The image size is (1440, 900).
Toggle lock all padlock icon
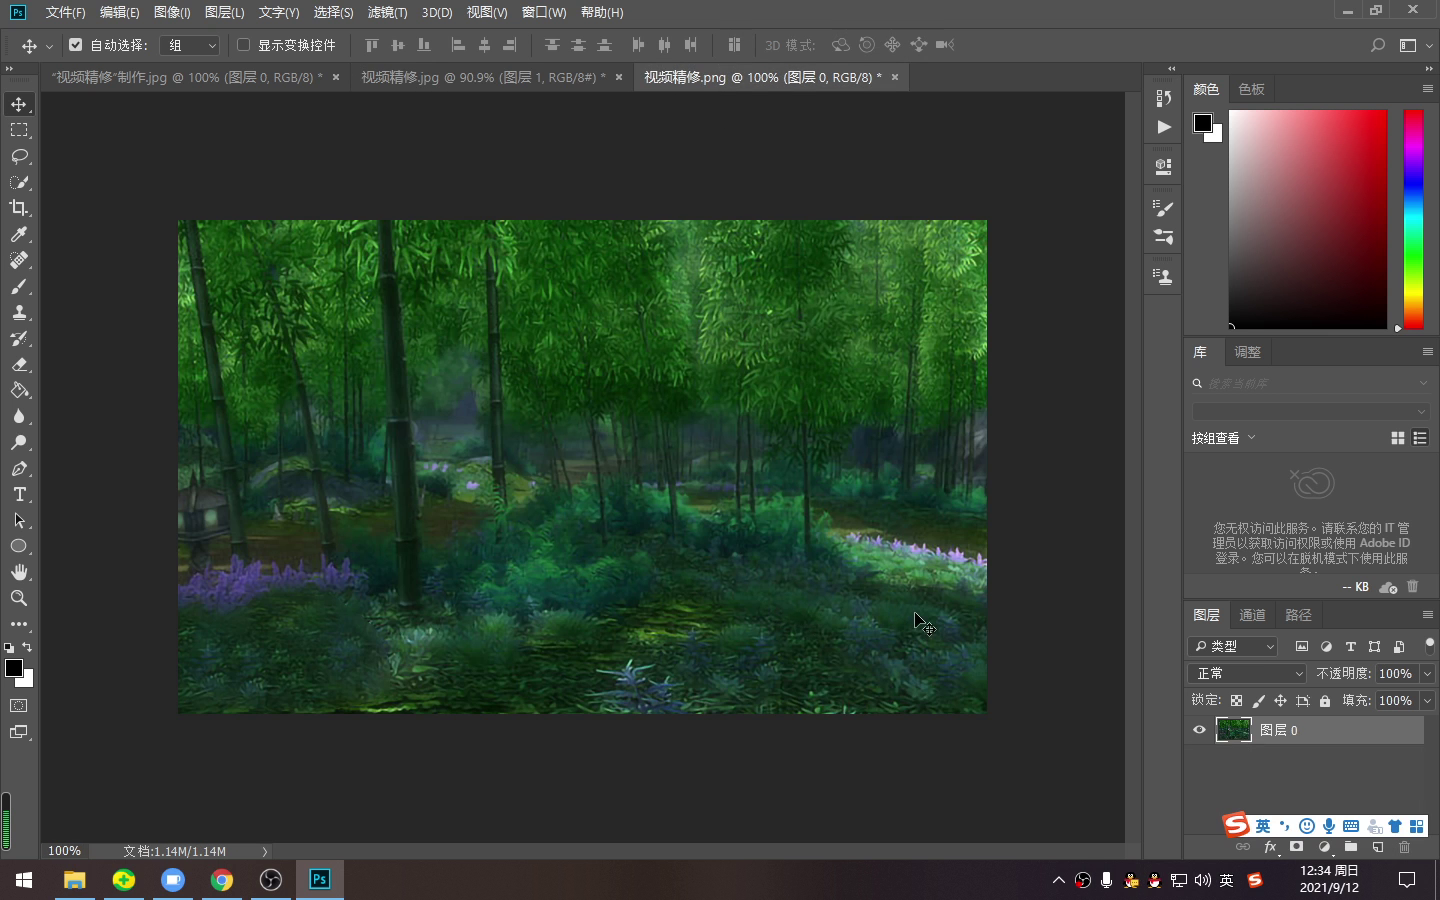pos(1325,701)
